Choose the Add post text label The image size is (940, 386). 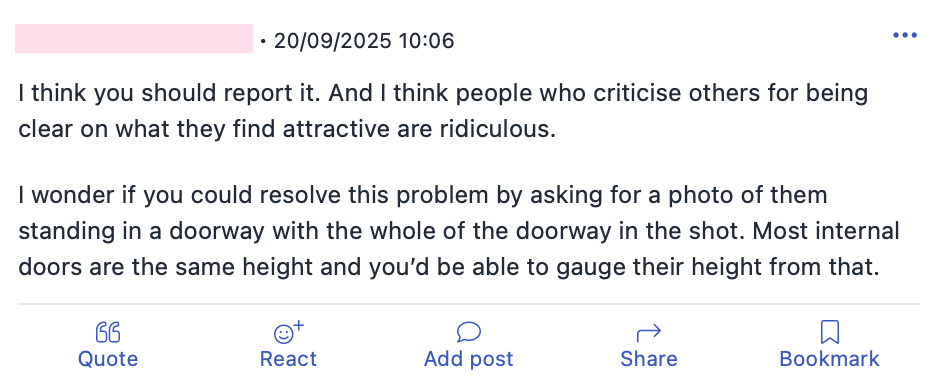tap(469, 359)
